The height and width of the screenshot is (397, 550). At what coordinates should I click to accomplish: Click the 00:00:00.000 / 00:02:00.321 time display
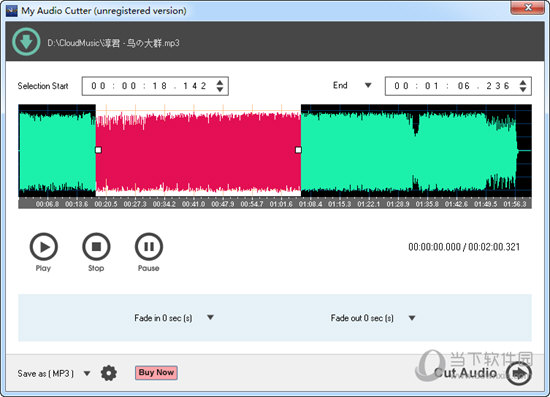pyautogui.click(x=464, y=247)
